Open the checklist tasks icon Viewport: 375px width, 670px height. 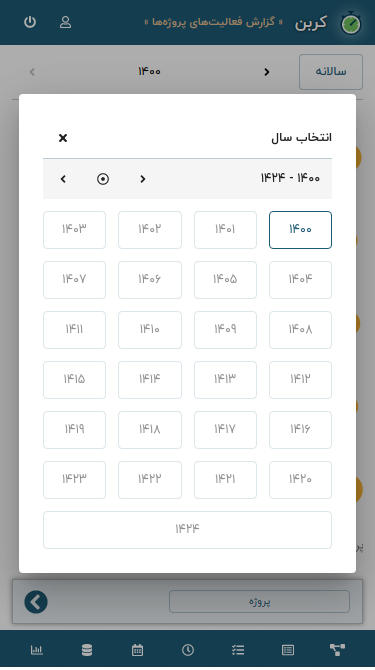tap(238, 650)
